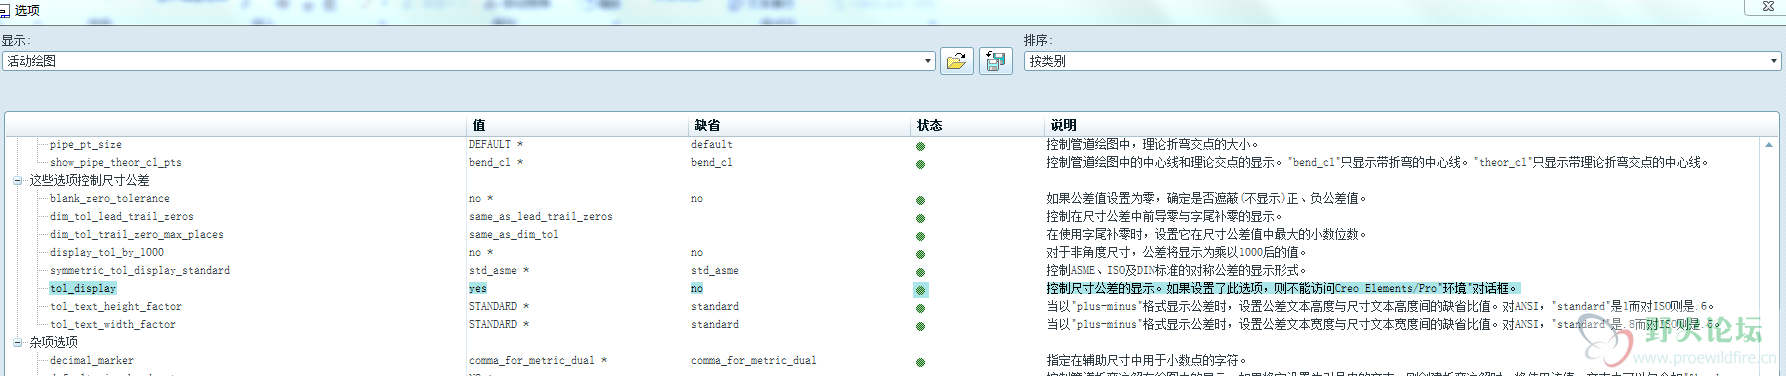Click std_asme * value cell
1786x376 pixels.
[499, 271]
